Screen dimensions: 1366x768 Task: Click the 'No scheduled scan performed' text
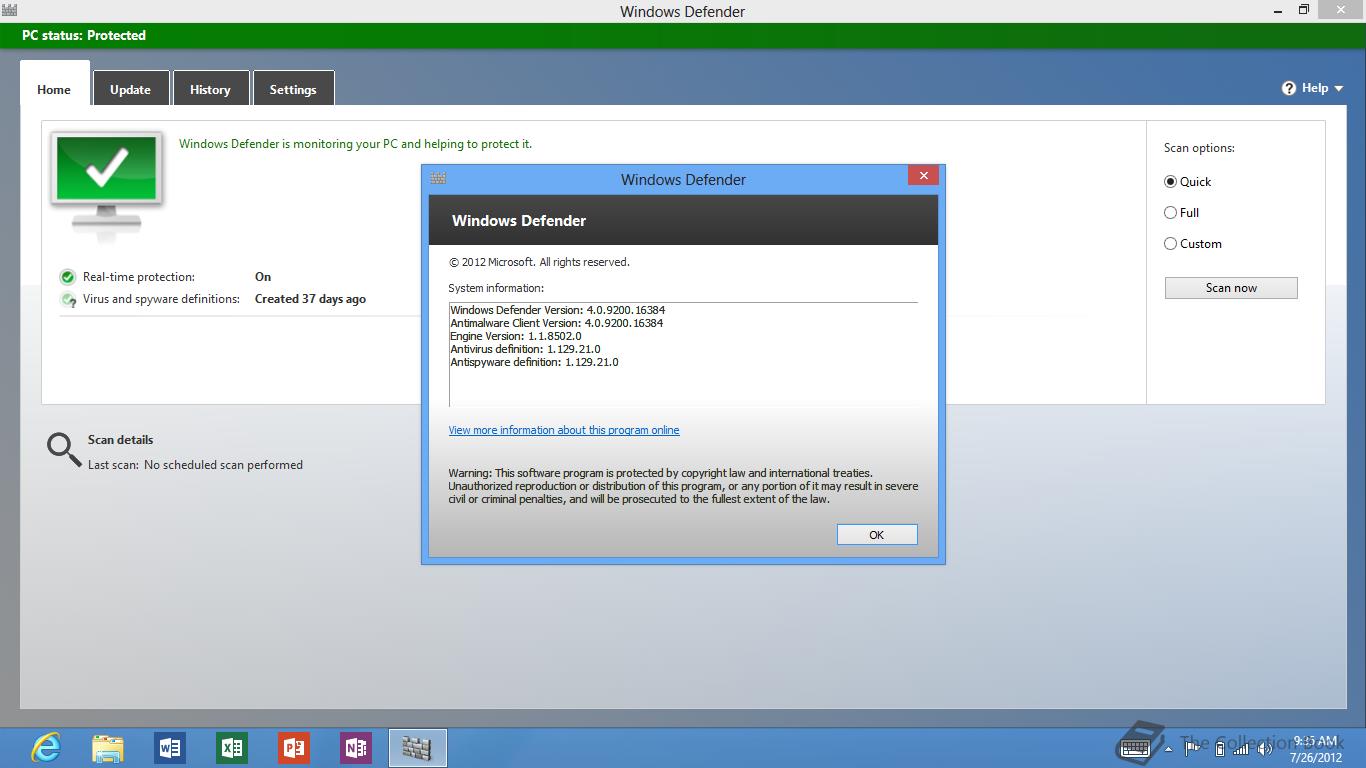click(223, 465)
